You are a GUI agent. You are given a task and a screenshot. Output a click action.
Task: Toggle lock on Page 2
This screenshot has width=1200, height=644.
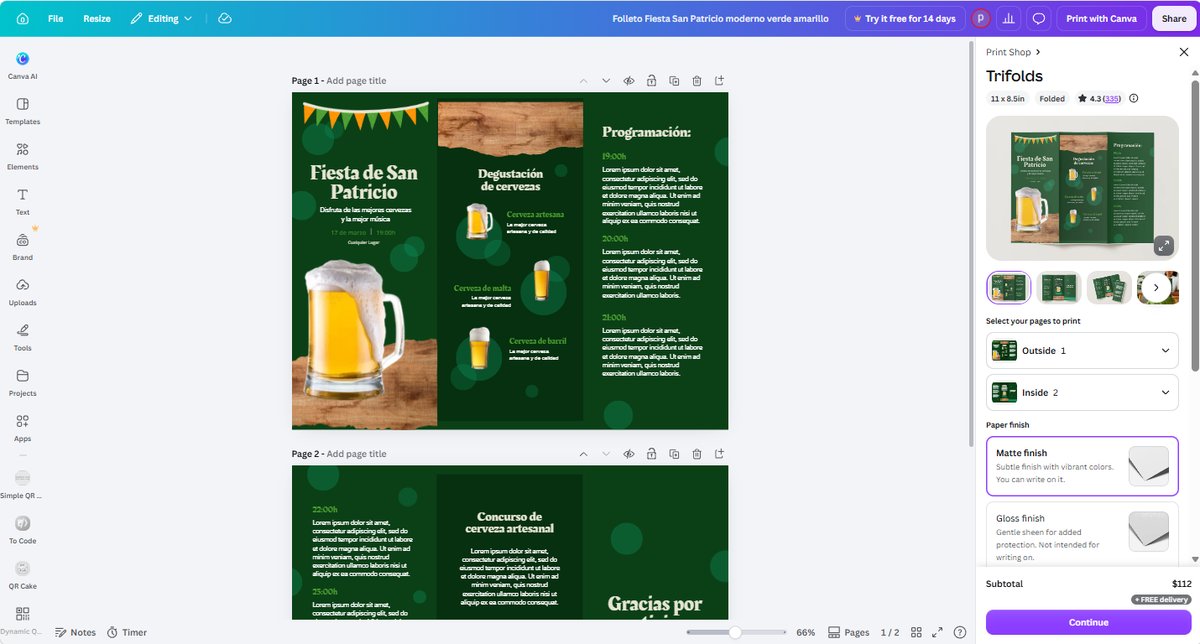651,454
